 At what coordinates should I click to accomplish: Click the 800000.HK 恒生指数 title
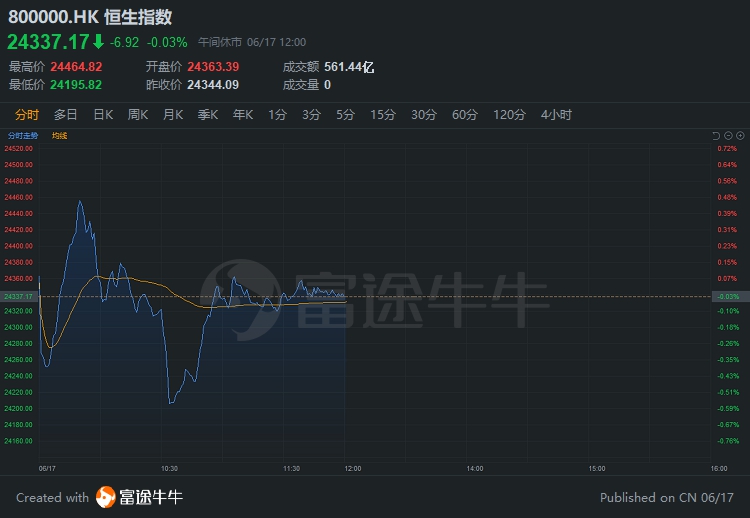(90, 17)
